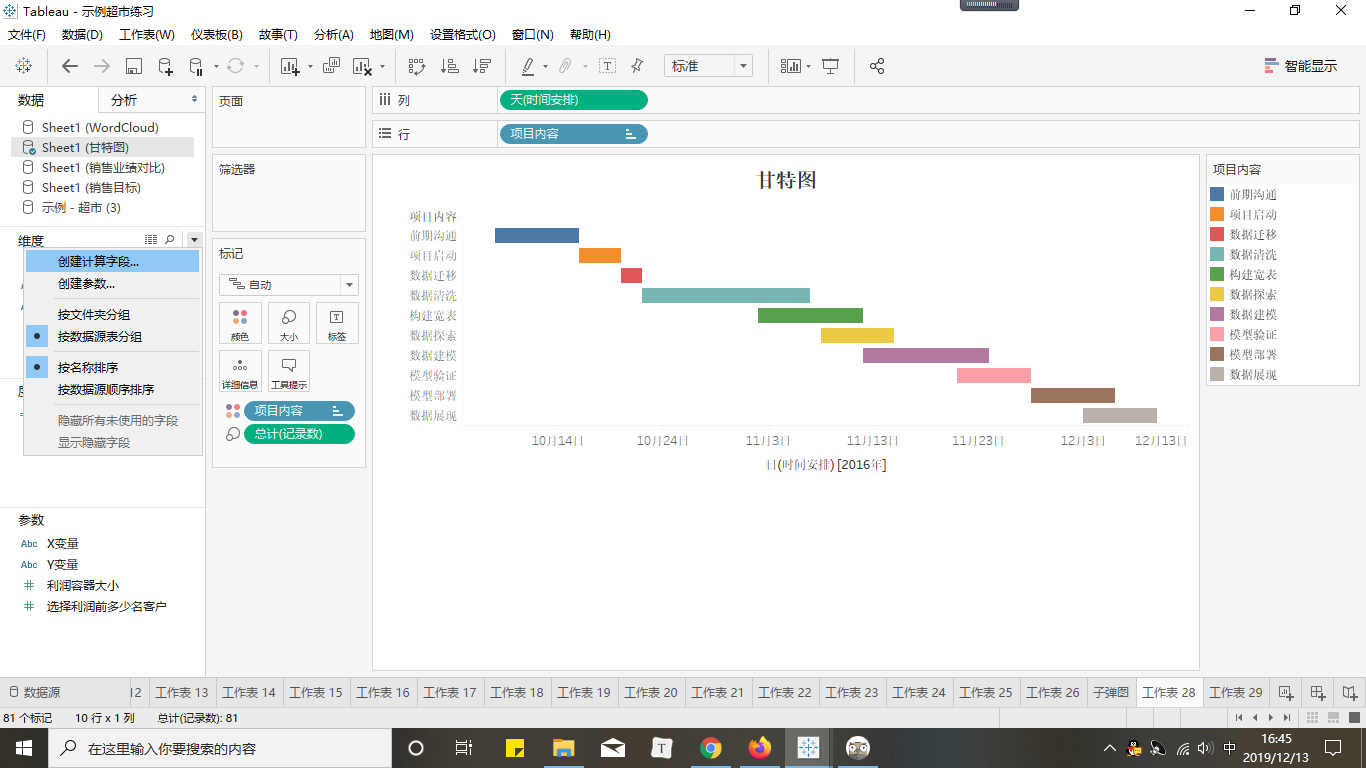Click the 天(时间安排) pill on columns
This screenshot has height=768, width=1366.
[573, 100]
